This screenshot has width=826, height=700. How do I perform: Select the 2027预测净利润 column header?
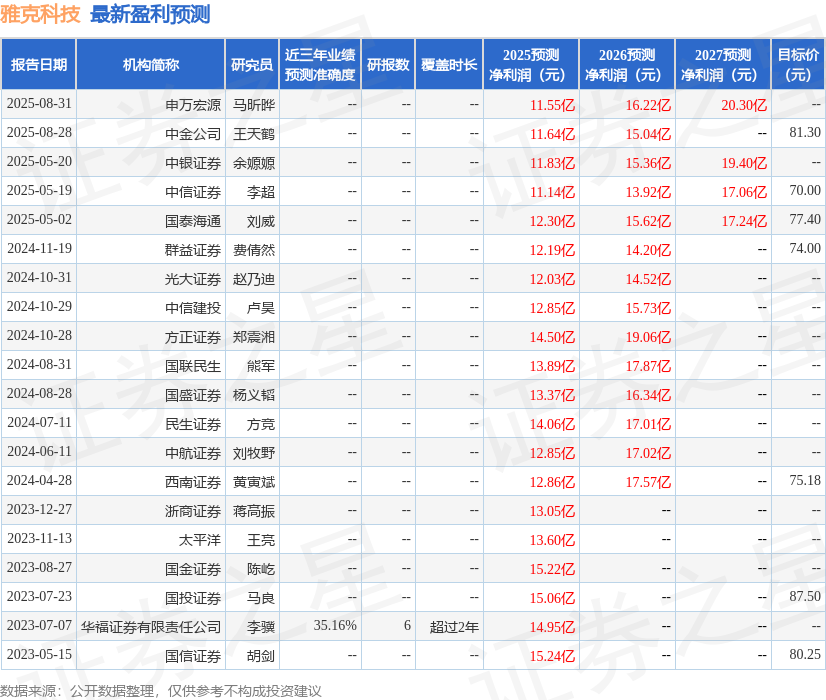tap(723, 64)
